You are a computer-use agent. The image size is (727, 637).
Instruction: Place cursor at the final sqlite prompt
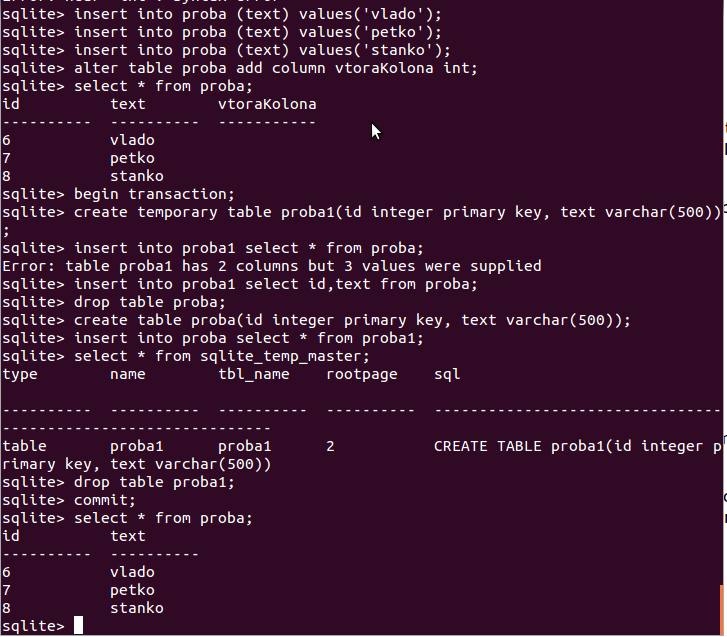(x=78, y=625)
